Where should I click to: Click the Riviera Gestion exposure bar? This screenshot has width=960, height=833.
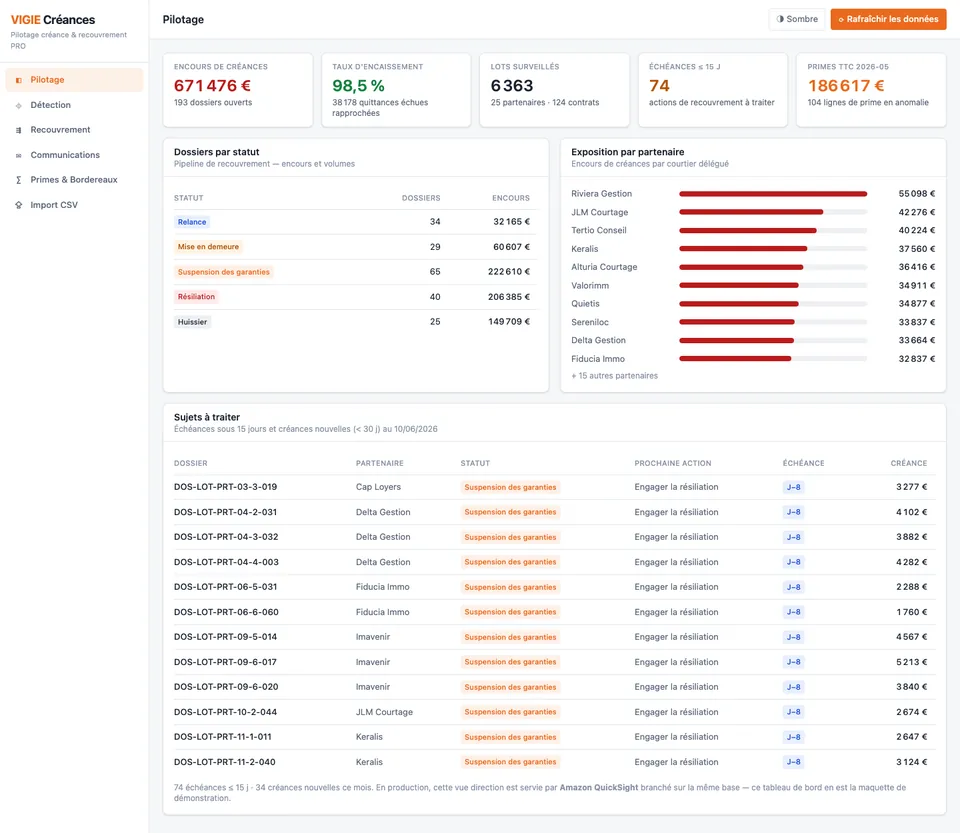click(773, 194)
